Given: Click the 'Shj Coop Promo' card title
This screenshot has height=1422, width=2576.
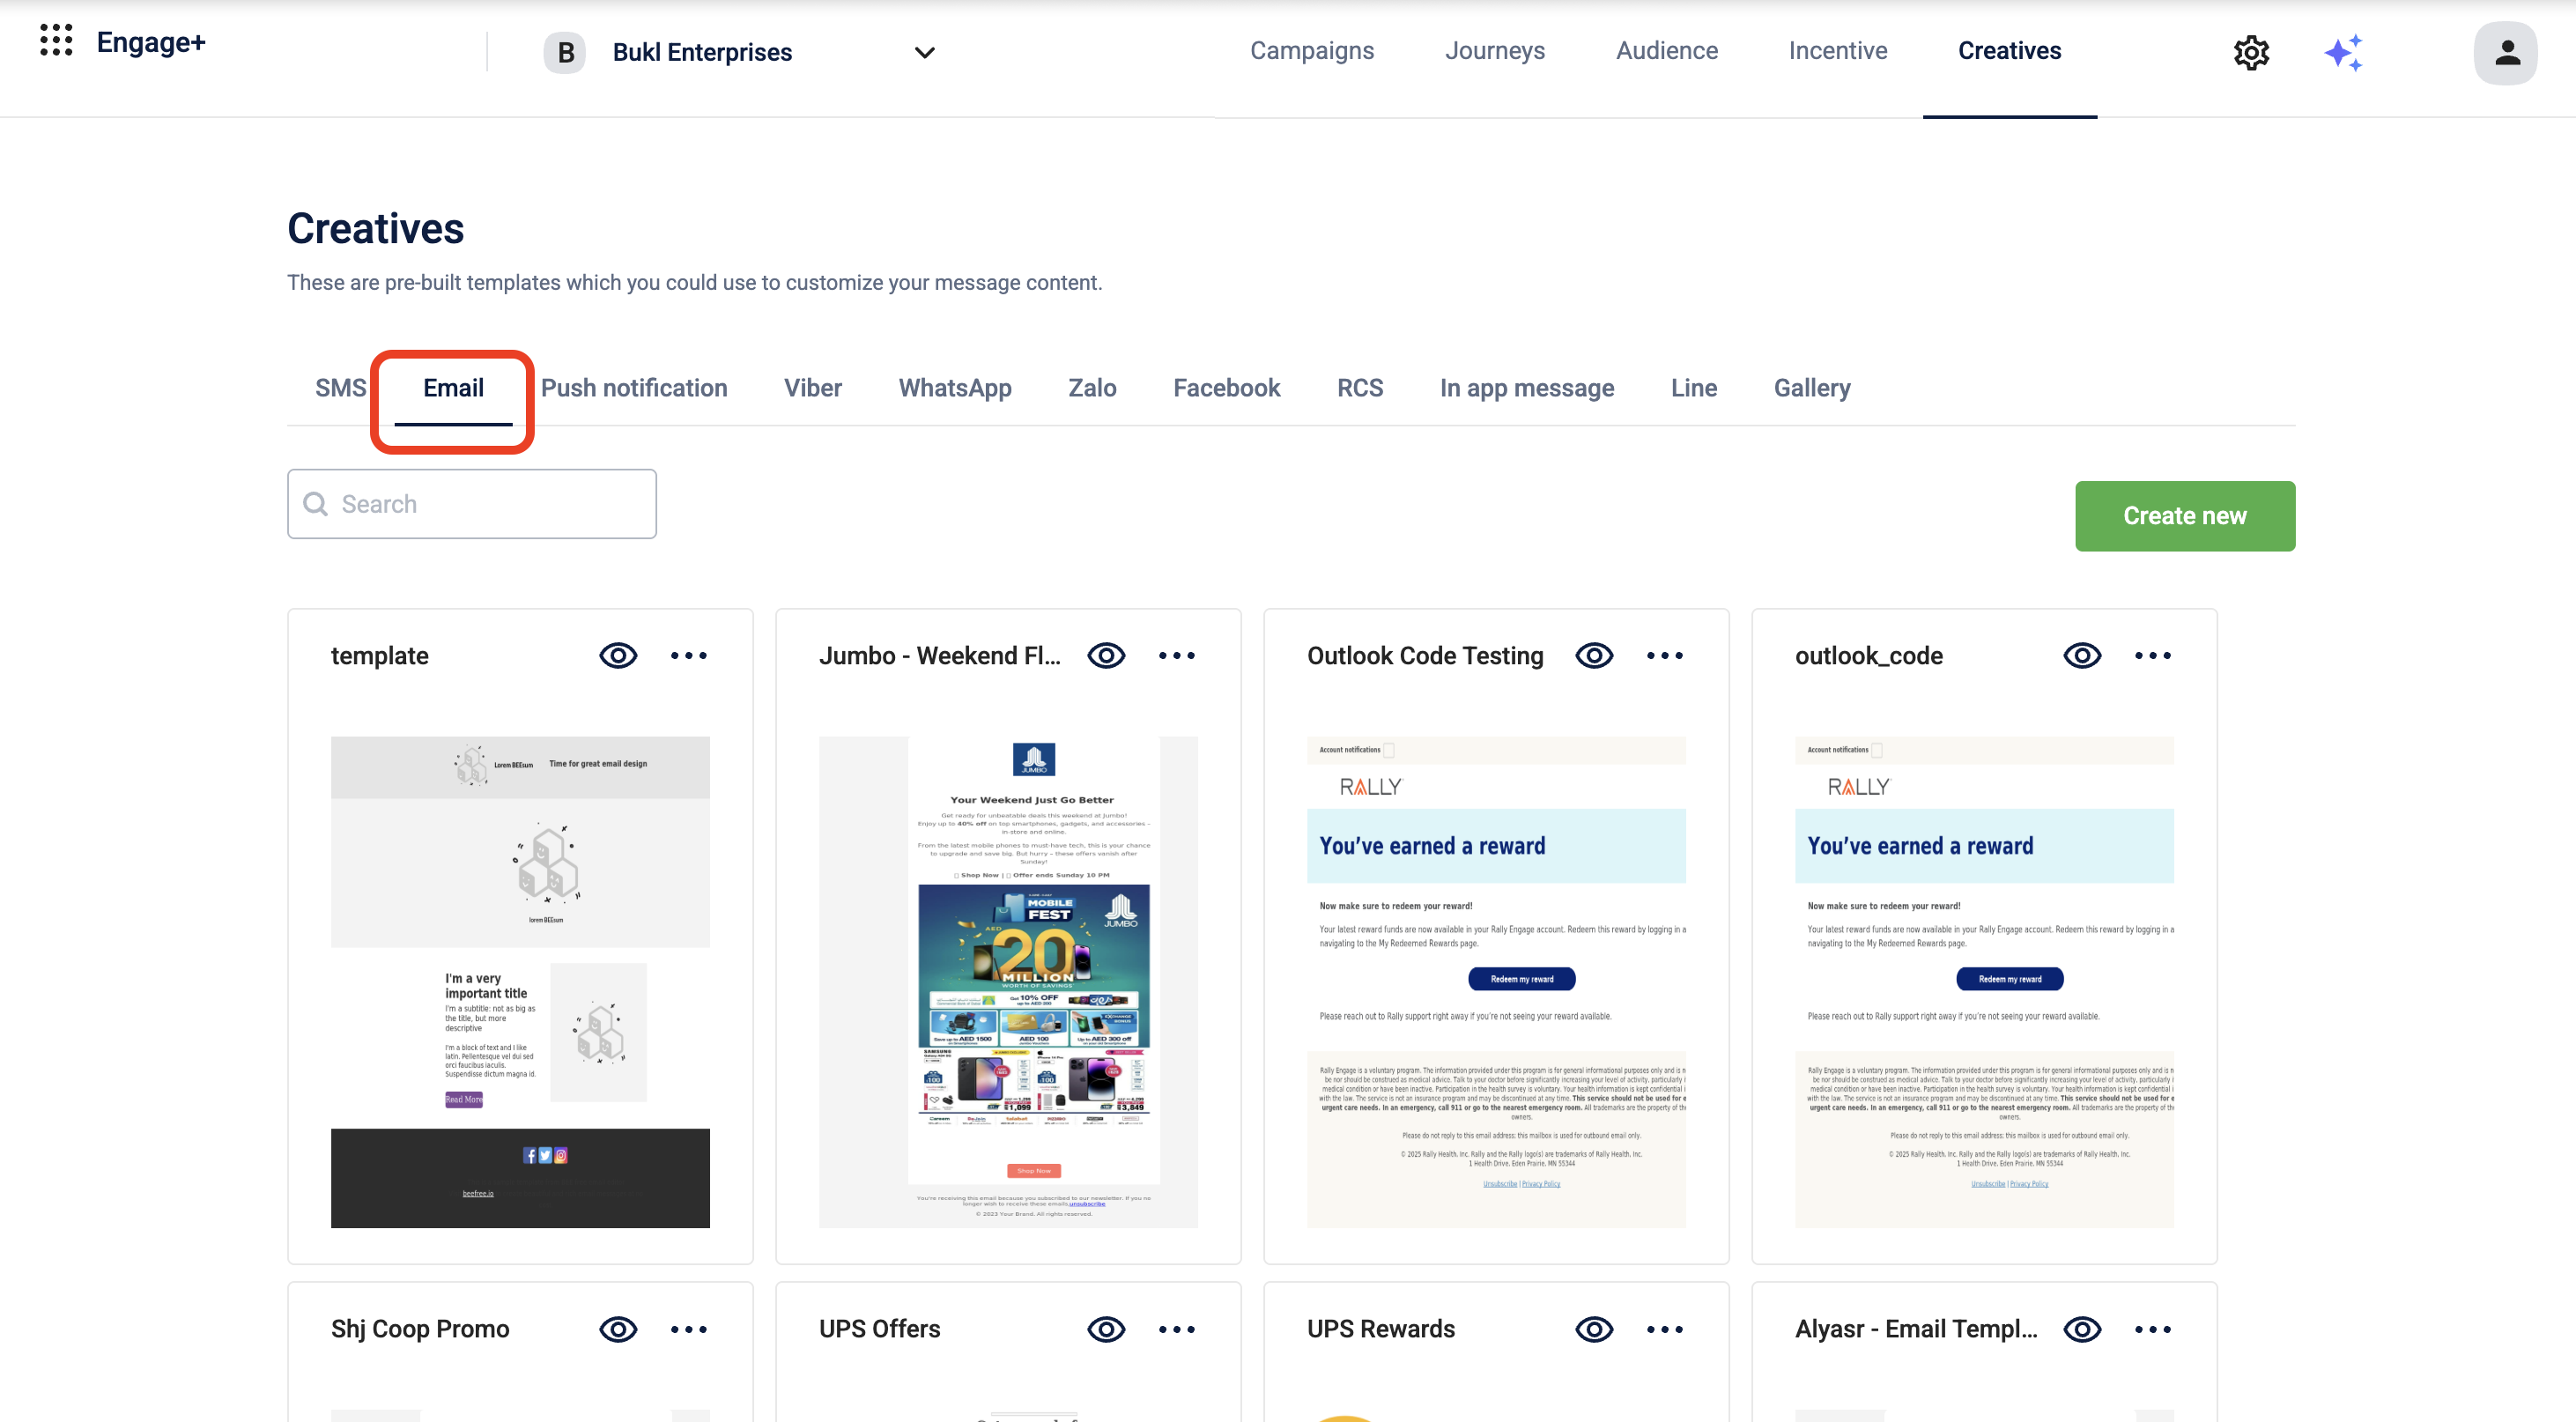Looking at the screenshot, I should tap(420, 1329).
